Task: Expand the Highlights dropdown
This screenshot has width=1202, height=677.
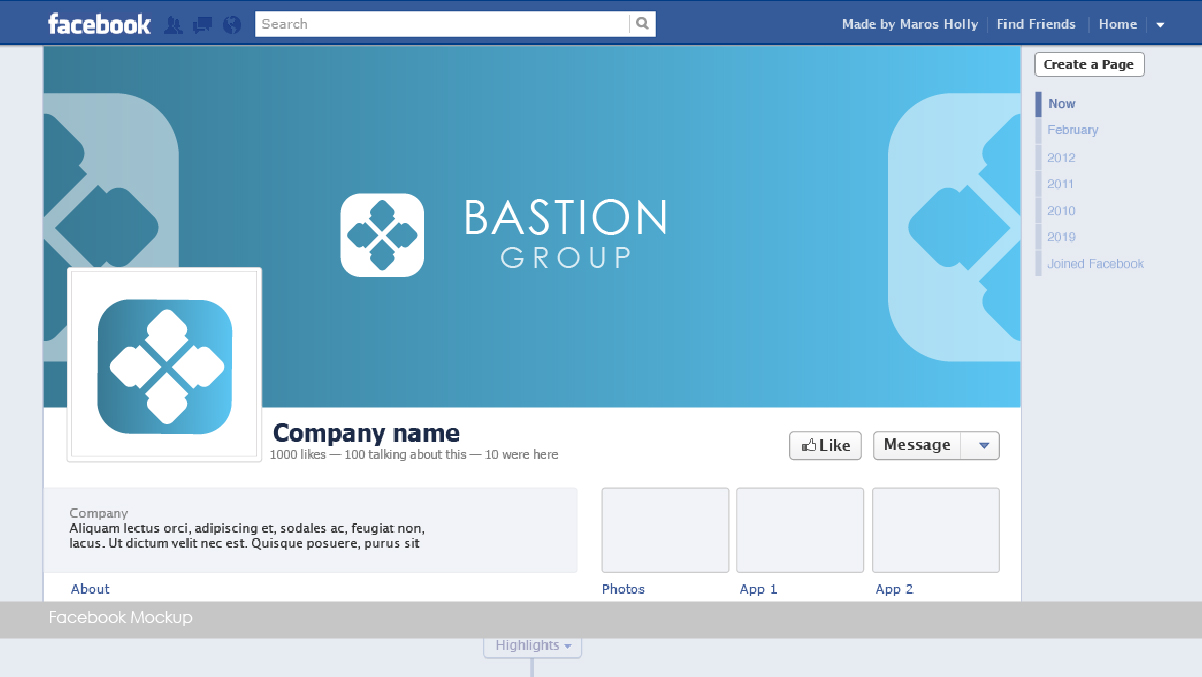Action: (533, 646)
